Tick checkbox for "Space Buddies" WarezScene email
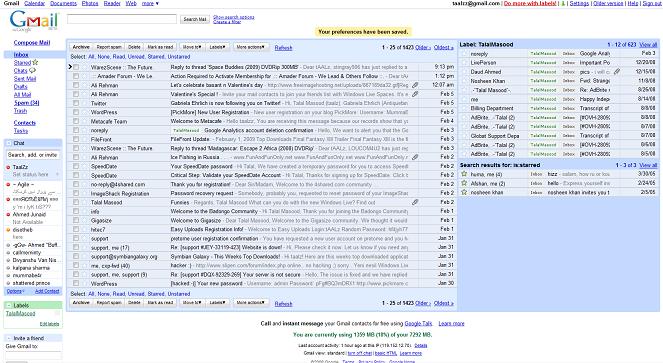663x363 pixels. (x=76, y=67)
